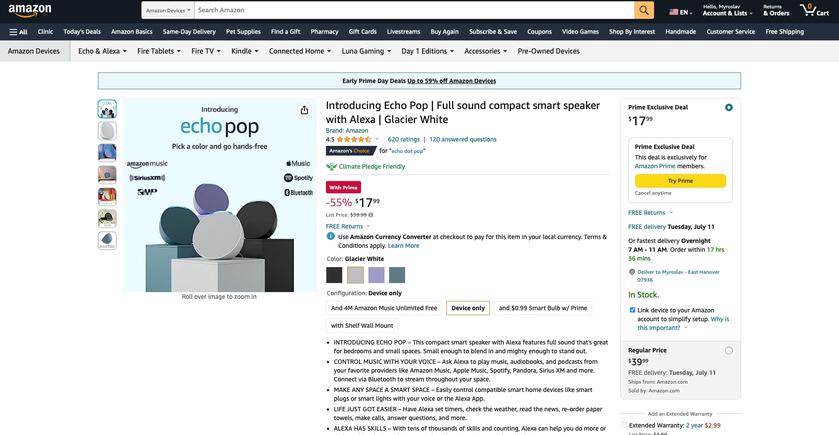Click the currency converter info icon

pos(331,236)
